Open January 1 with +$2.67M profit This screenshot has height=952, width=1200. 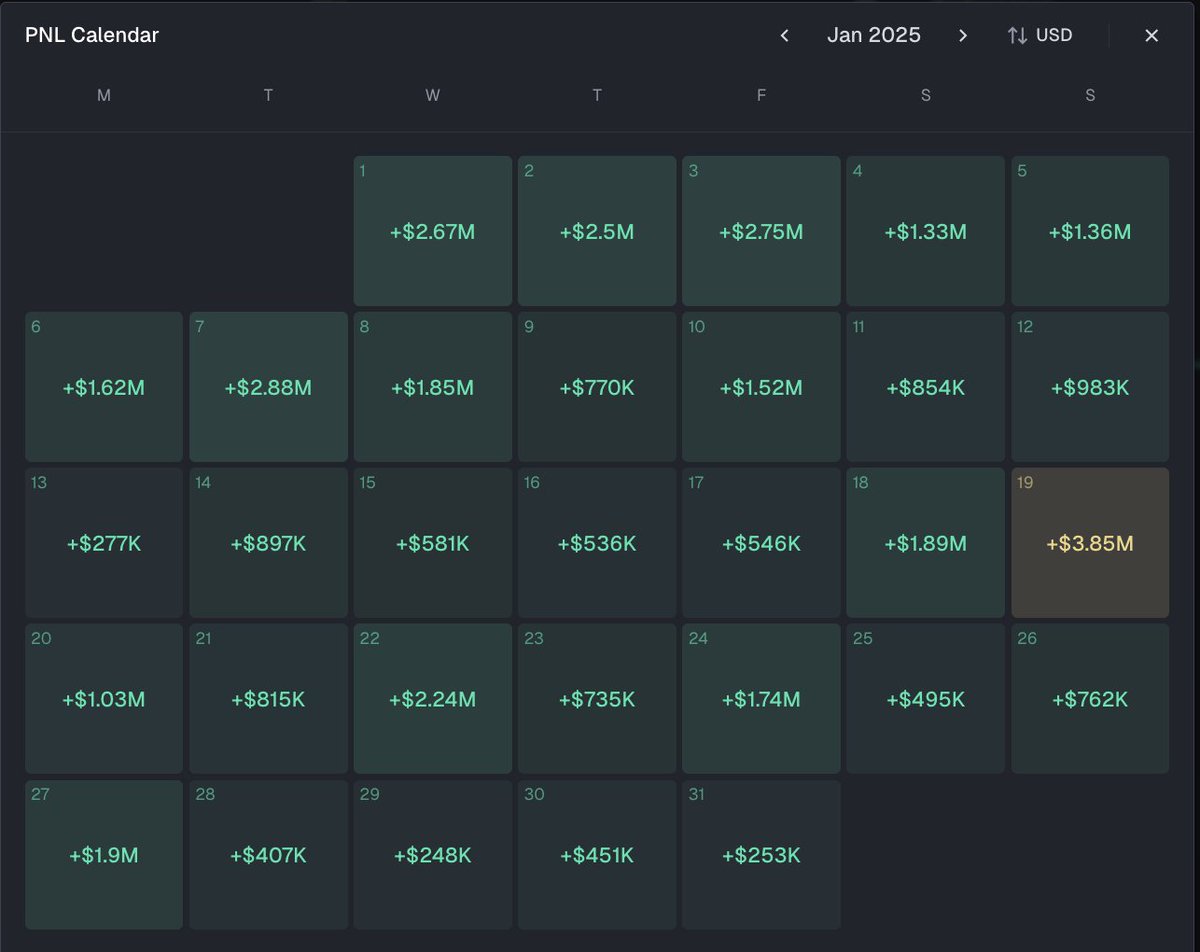(x=432, y=230)
